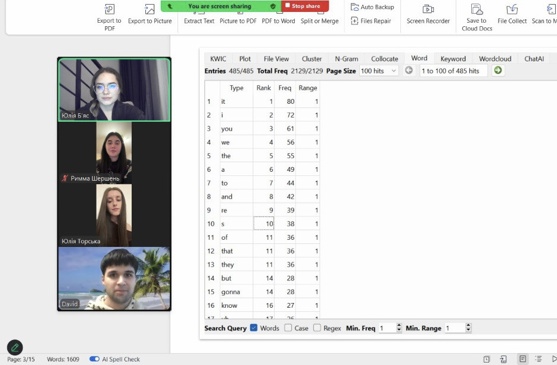Click the green screen sharing indicator
The image size is (557, 365).
click(221, 6)
